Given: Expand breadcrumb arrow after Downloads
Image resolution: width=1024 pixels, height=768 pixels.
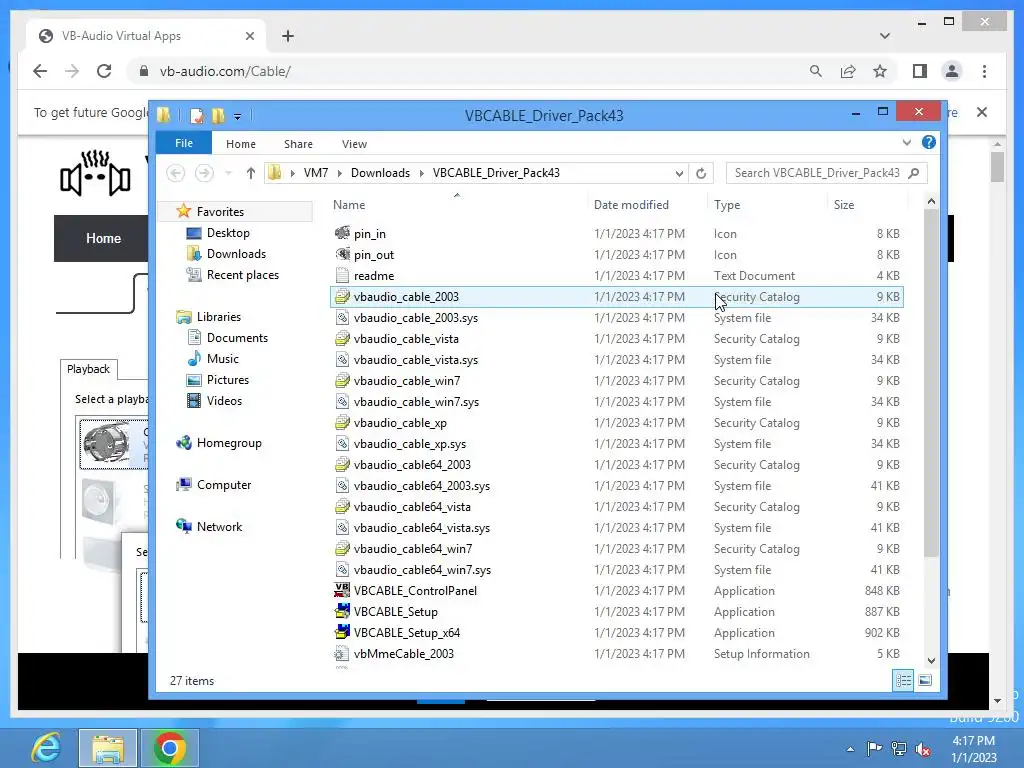Looking at the screenshot, I should (421, 173).
